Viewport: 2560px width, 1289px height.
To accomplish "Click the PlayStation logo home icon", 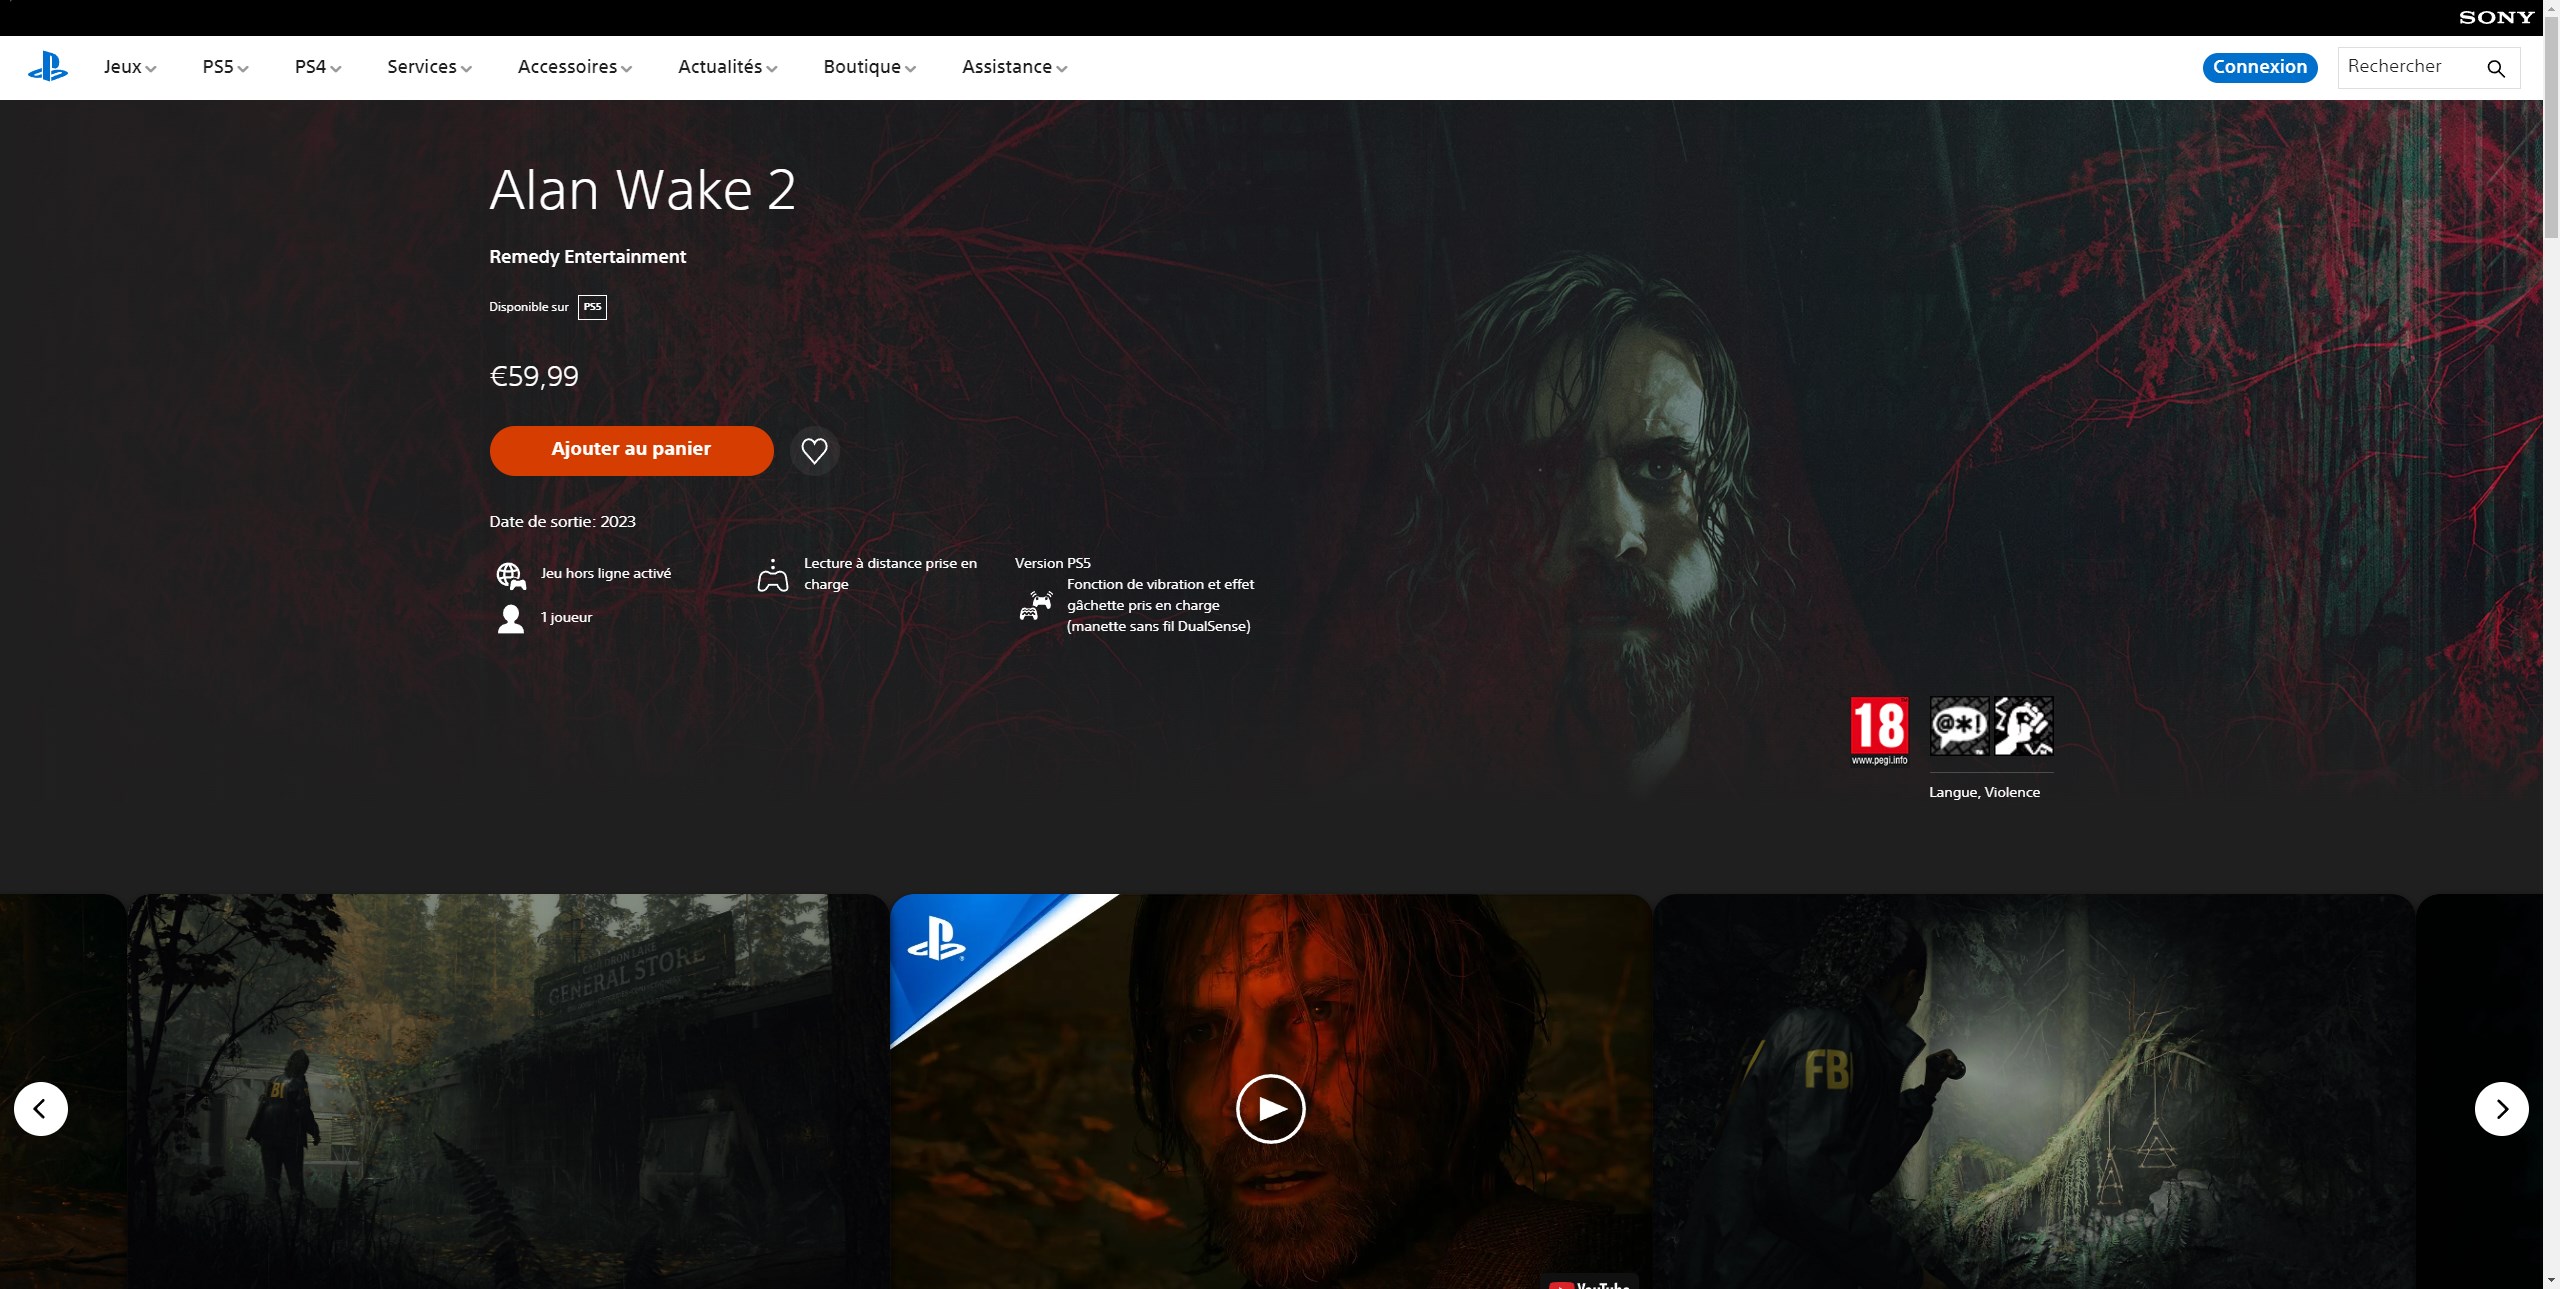I will (47, 67).
